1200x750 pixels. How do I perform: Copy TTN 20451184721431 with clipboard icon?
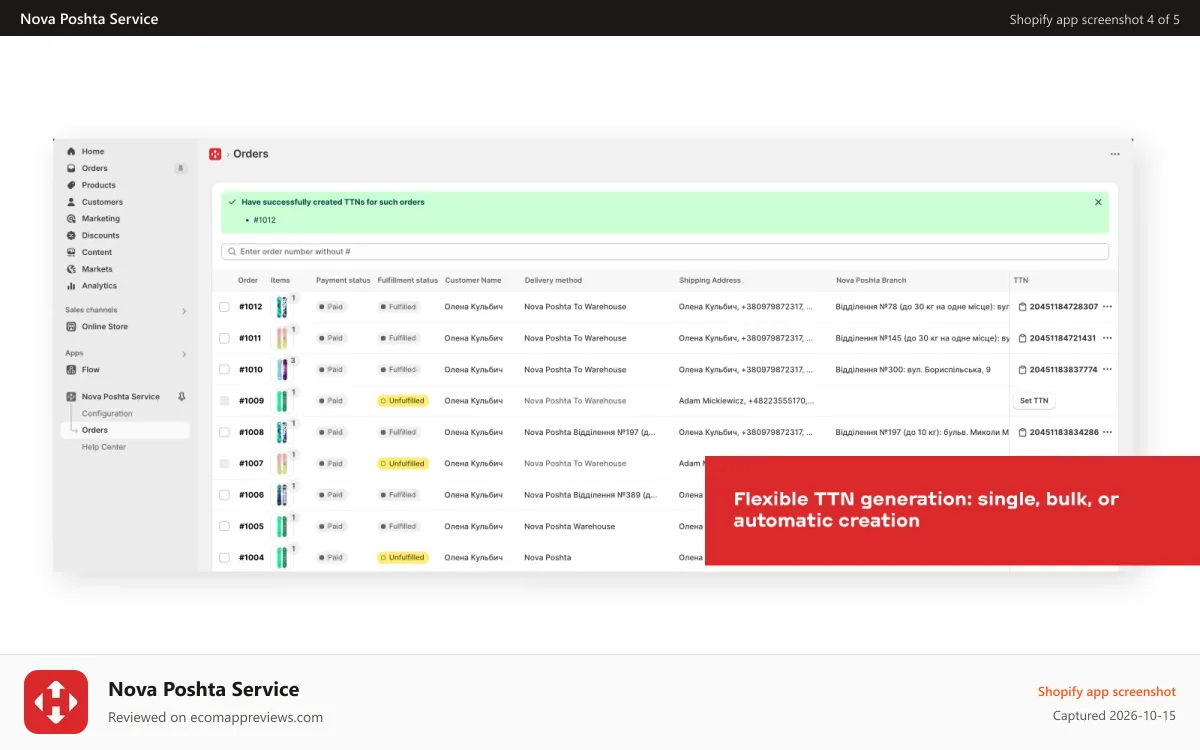(1022, 338)
